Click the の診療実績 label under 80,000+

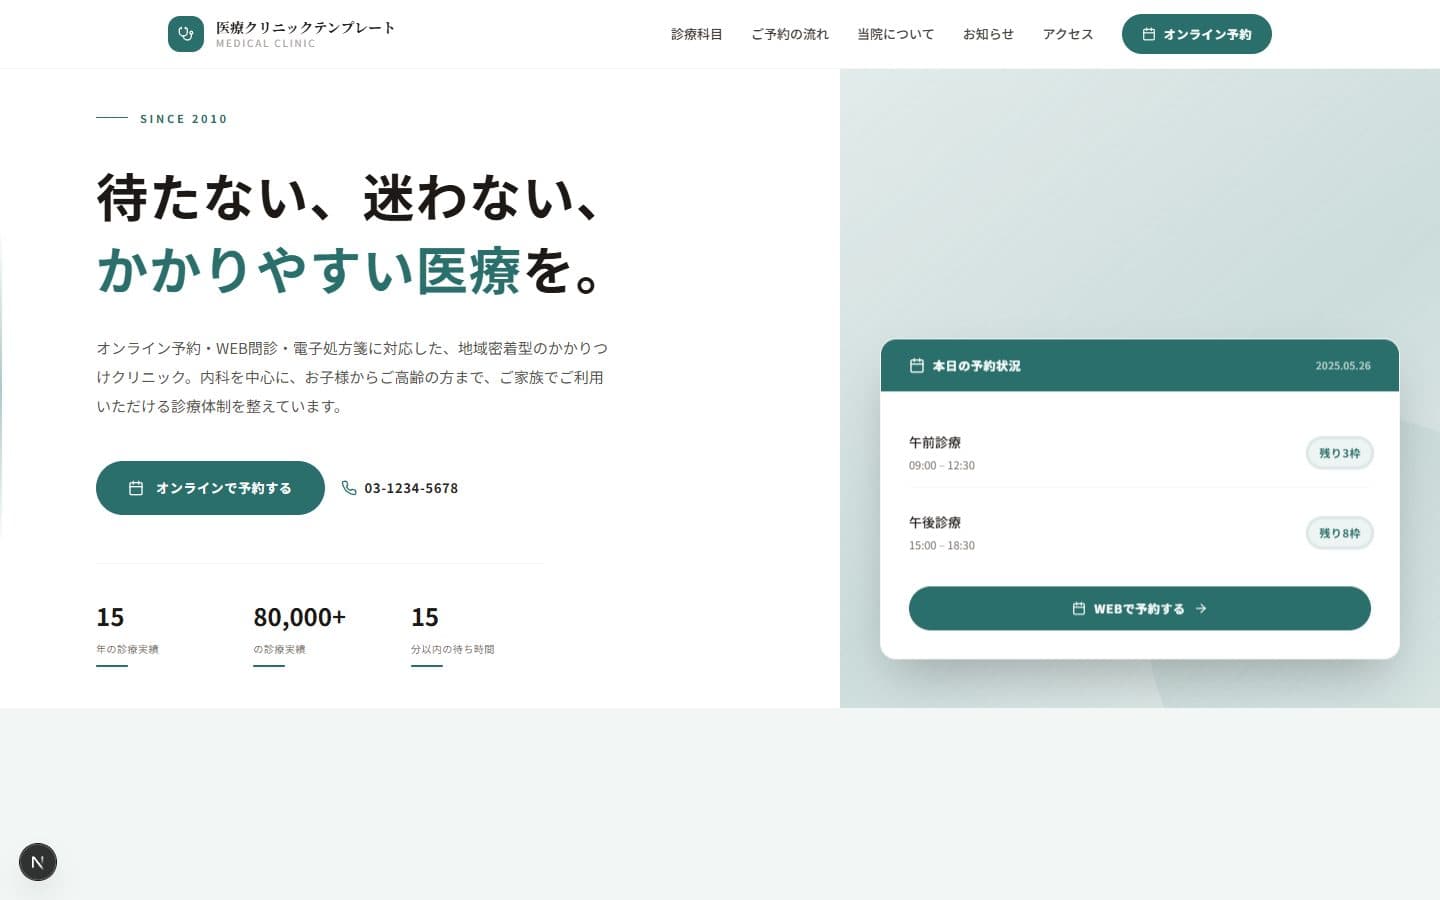280,649
